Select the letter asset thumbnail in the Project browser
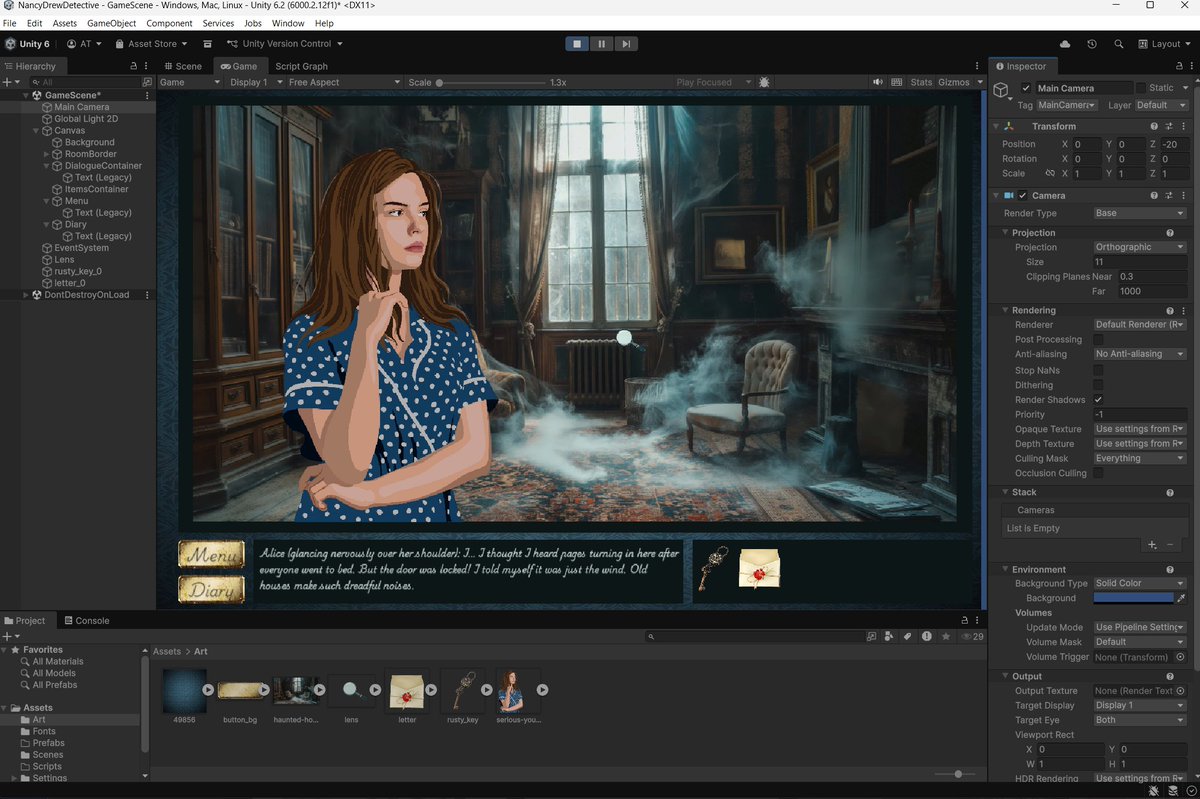Screen dimensions: 1200x799 [407, 690]
